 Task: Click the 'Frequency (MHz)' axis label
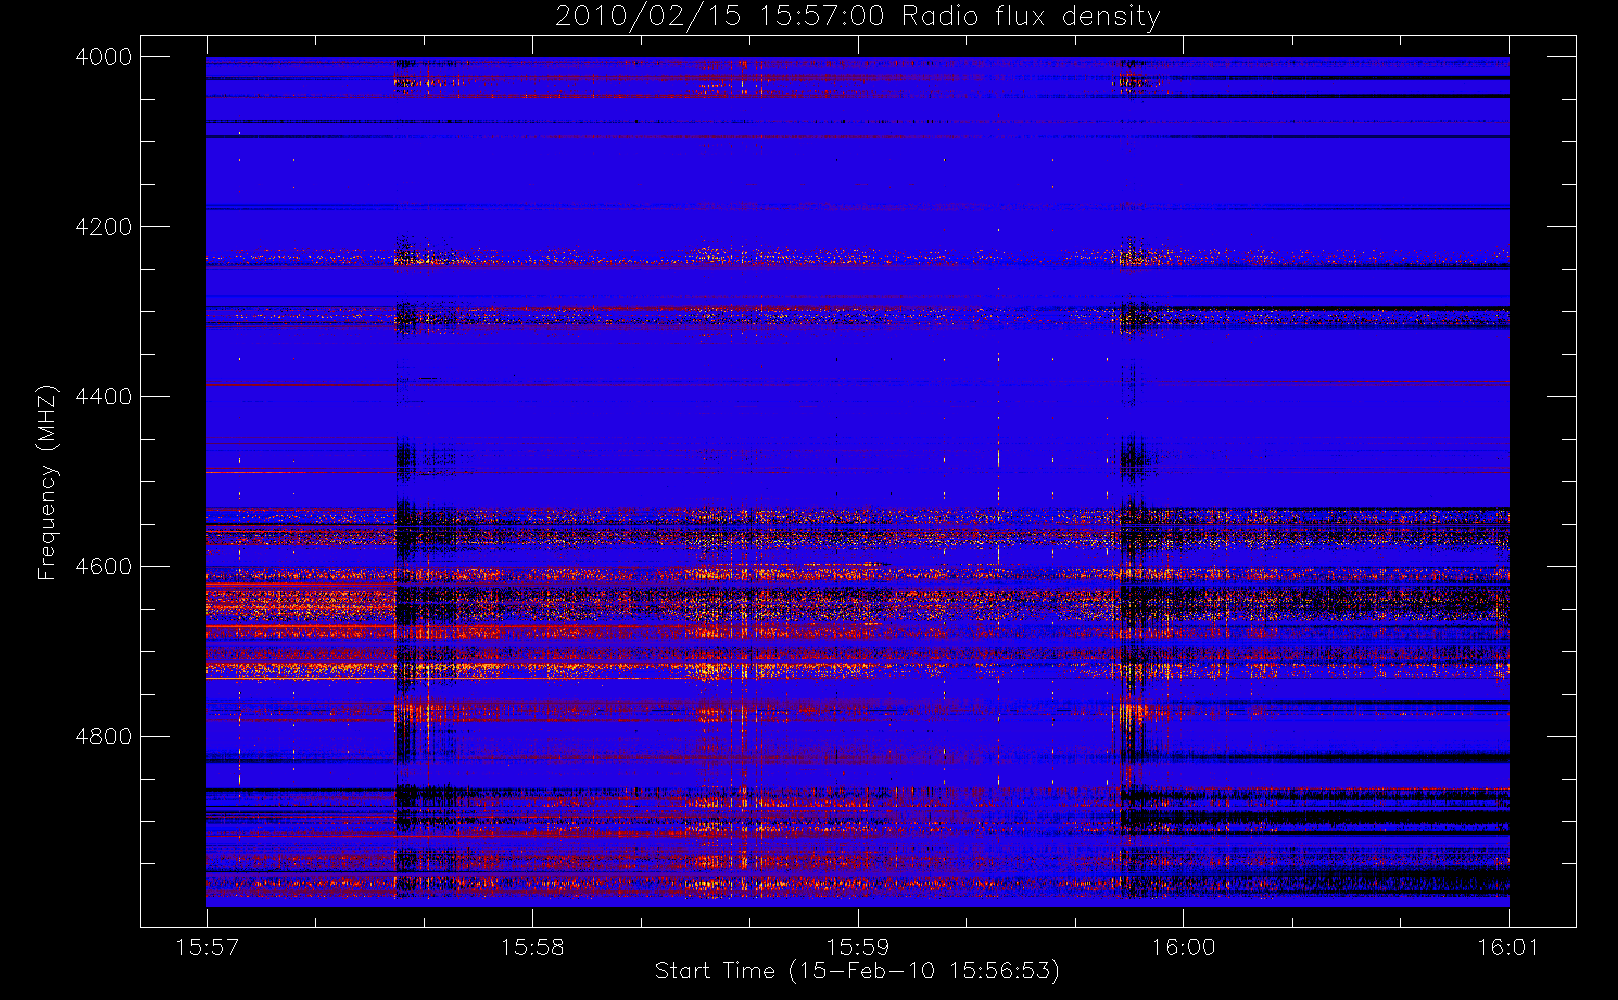(x=46, y=482)
